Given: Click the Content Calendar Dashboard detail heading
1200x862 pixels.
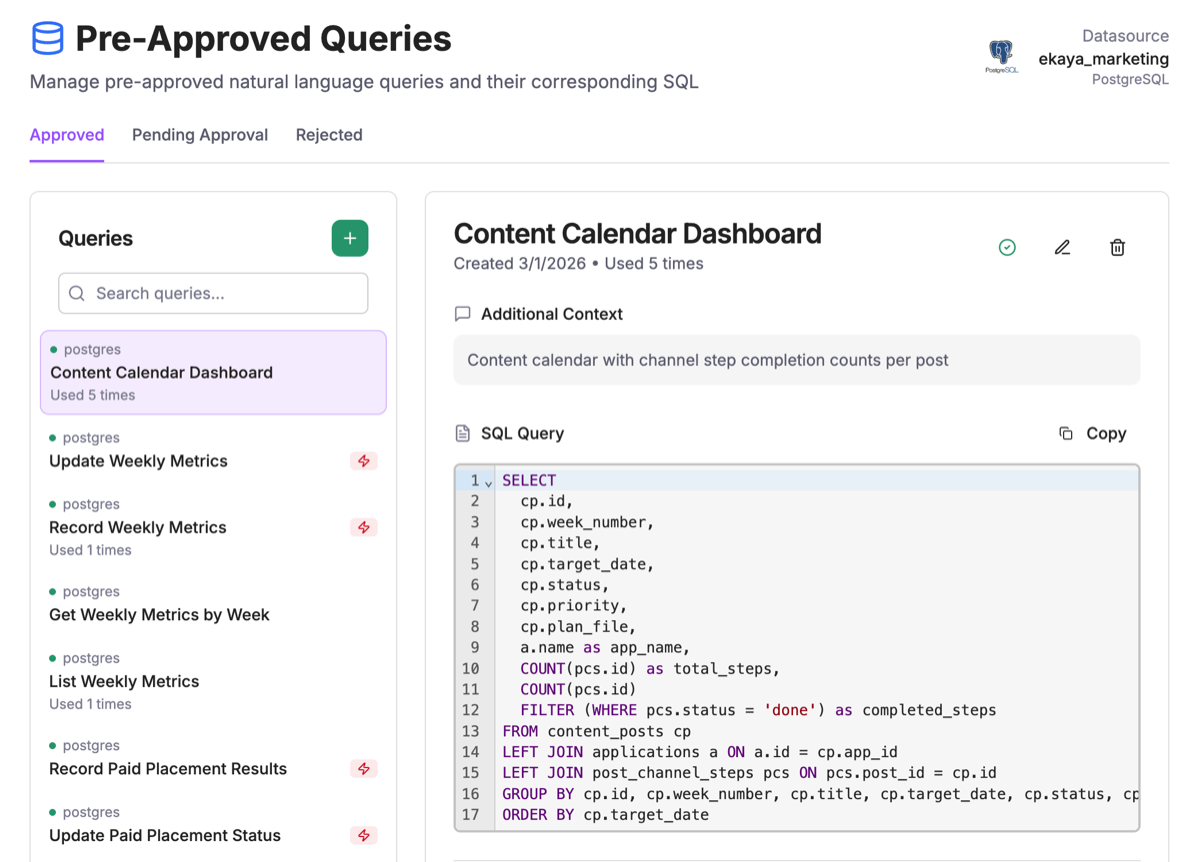Looking at the screenshot, I should point(637,234).
